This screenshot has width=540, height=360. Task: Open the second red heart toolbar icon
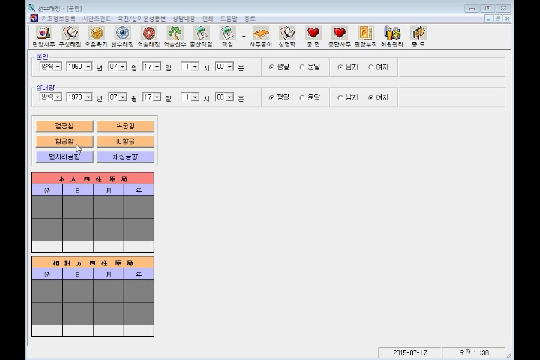coord(339,36)
